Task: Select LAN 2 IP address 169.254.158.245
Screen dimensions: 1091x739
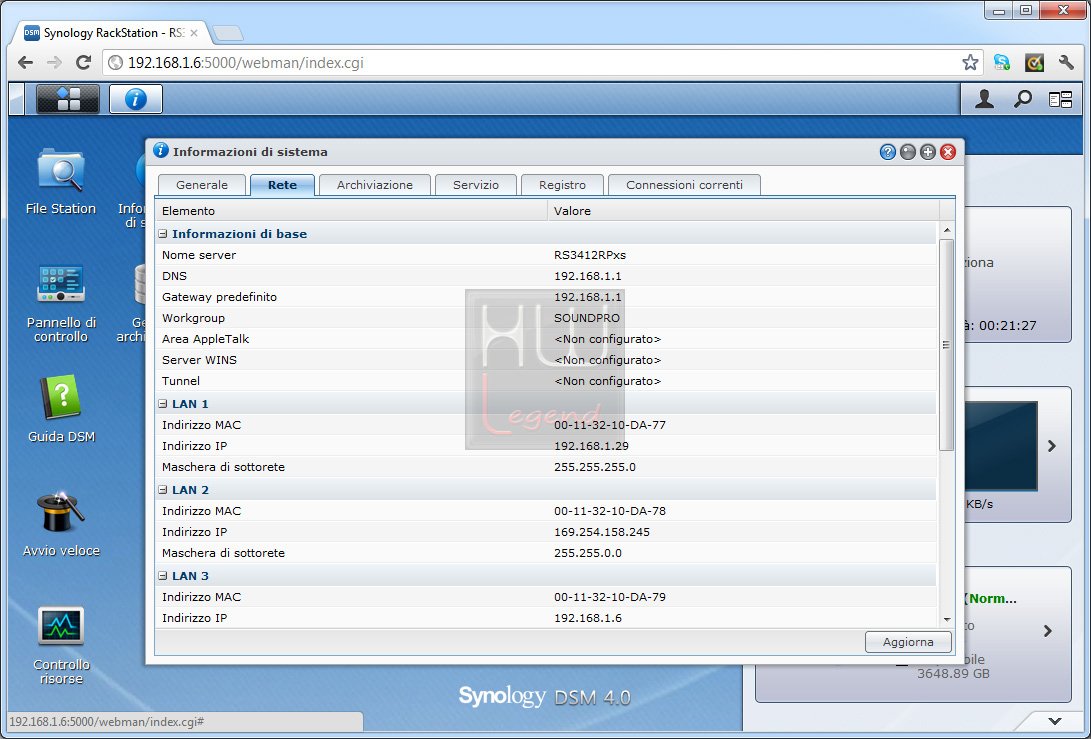Action: pyautogui.click(x=602, y=532)
